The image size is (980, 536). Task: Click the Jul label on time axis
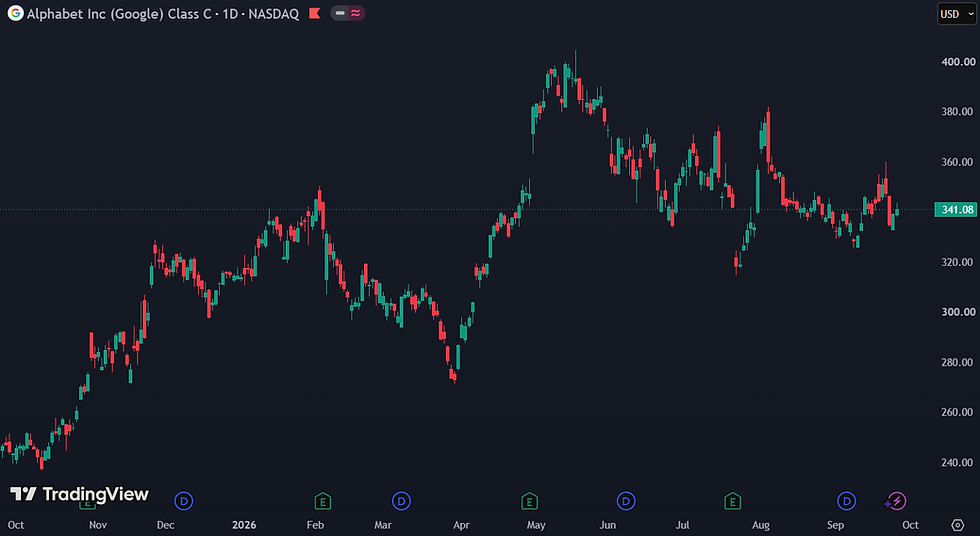(x=682, y=525)
